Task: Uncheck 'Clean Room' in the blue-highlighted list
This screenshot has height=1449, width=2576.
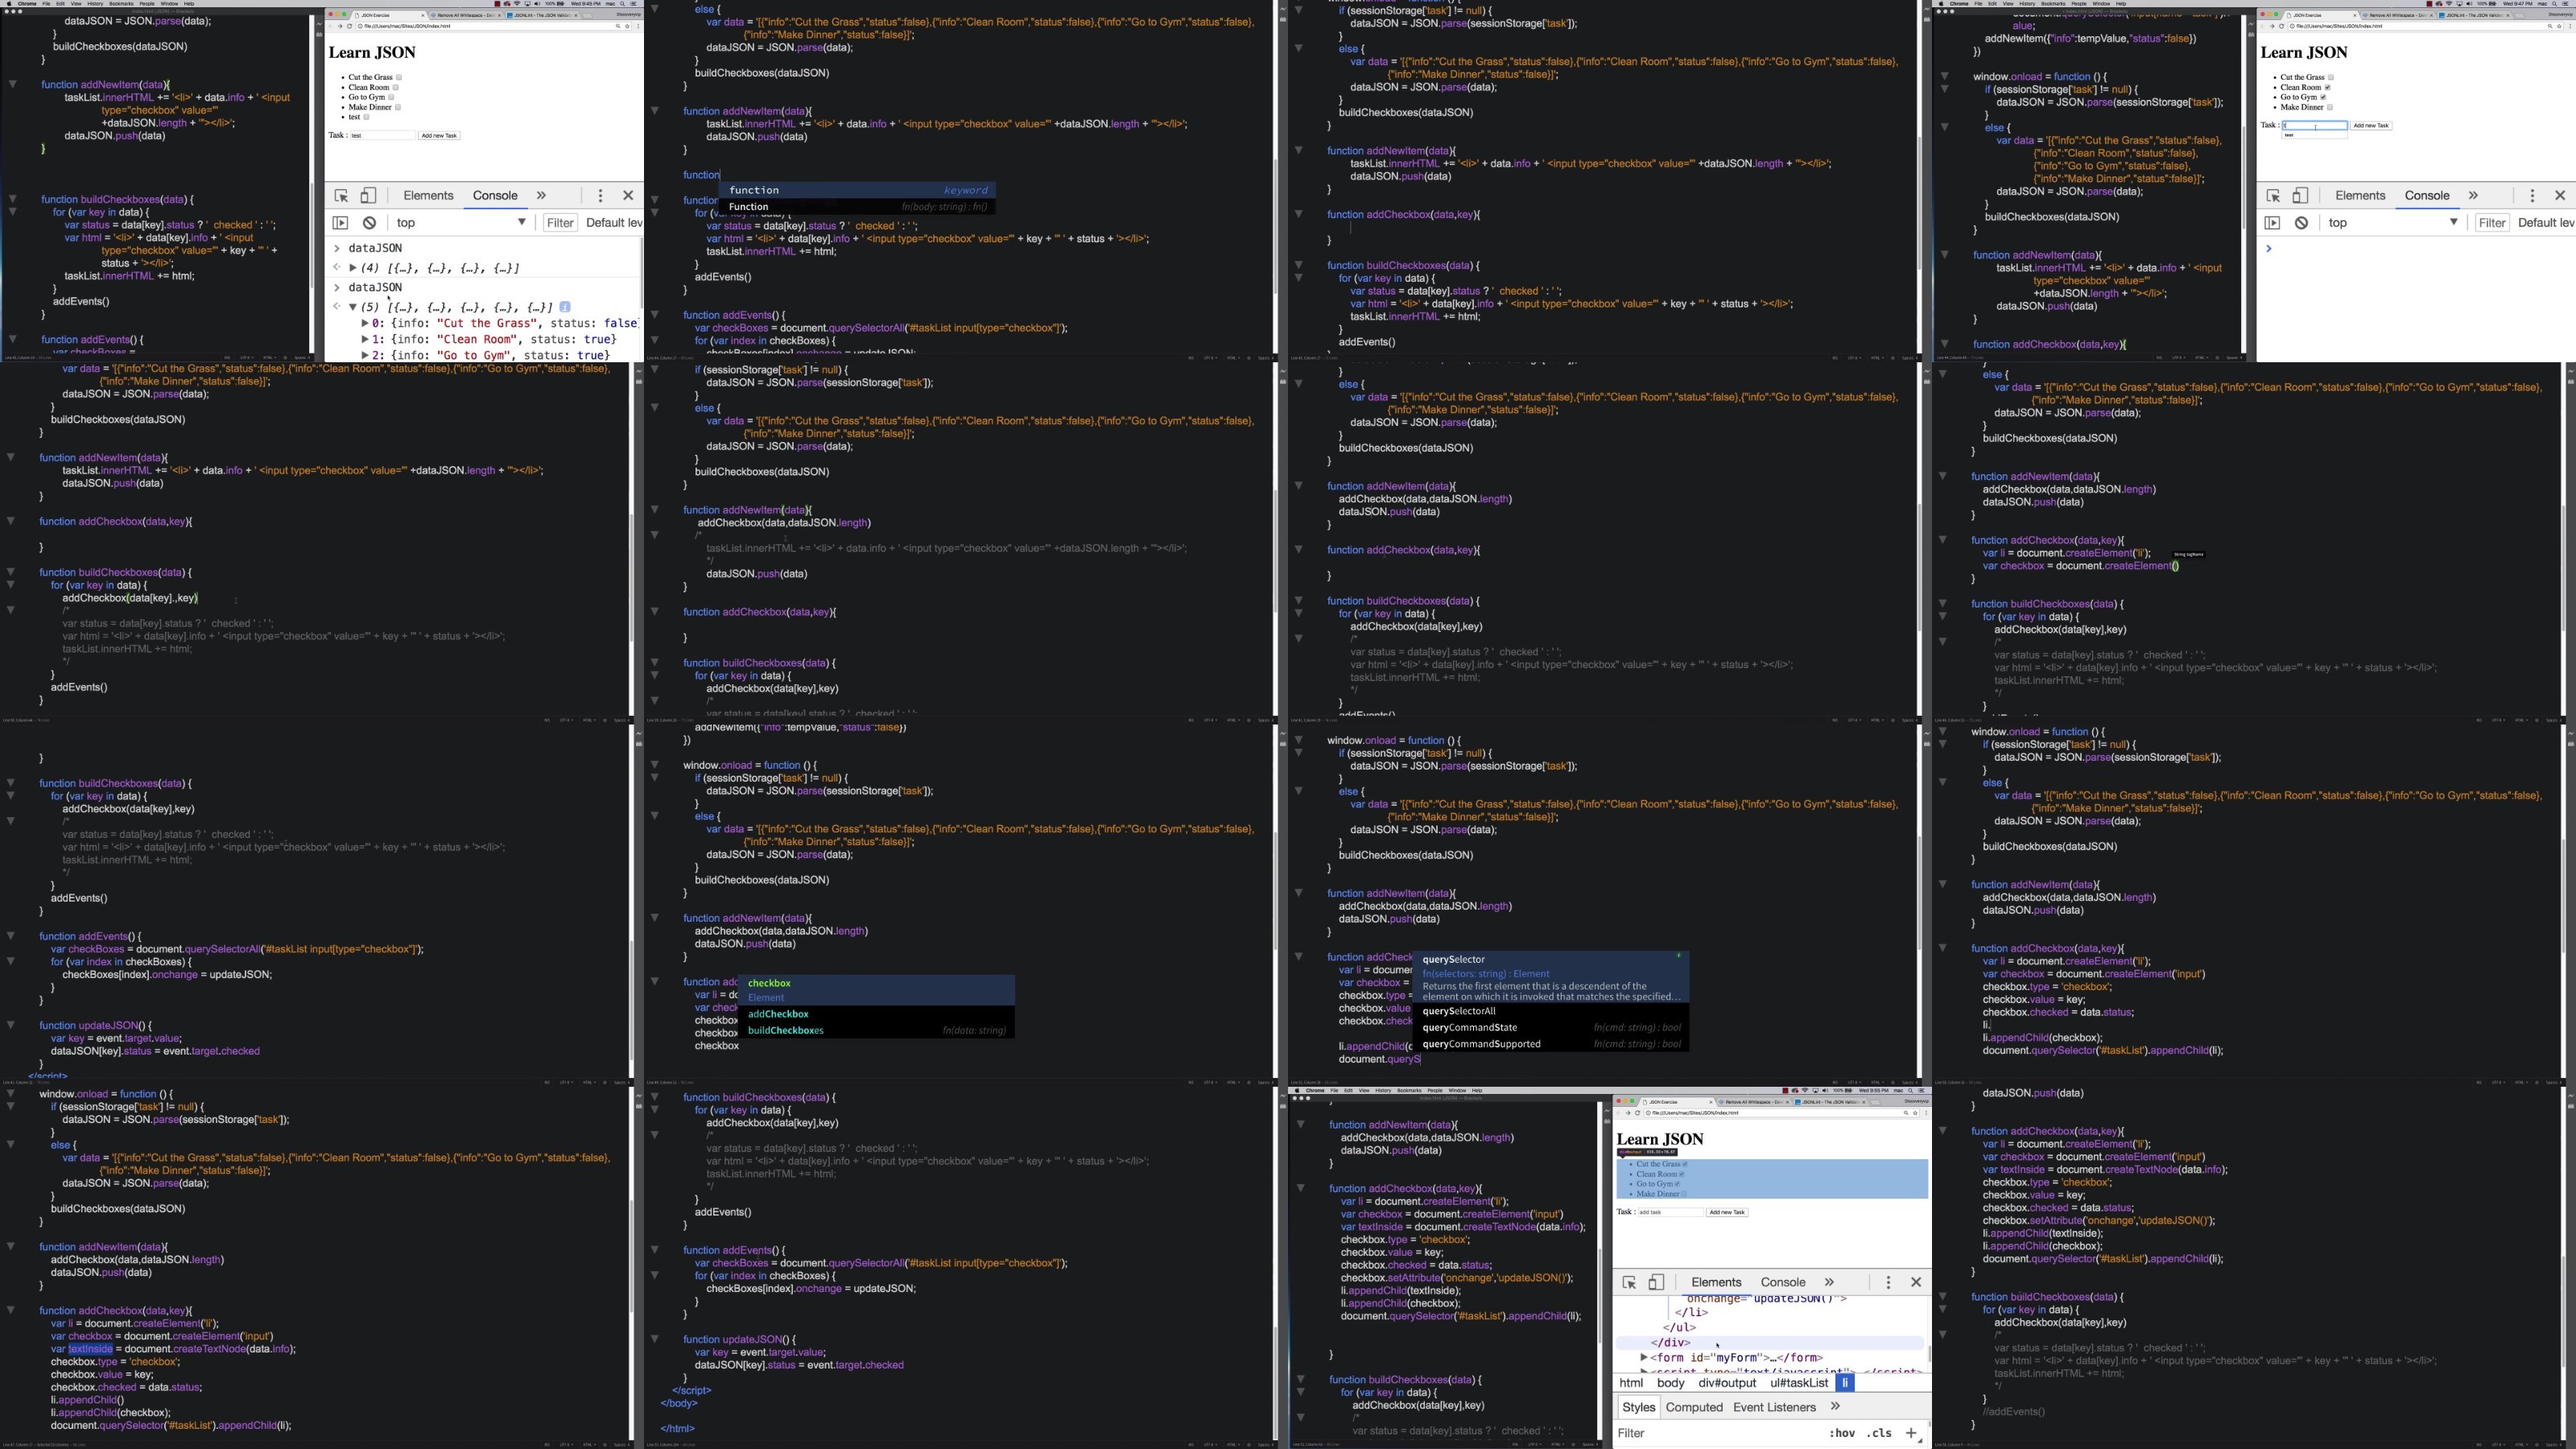Action: (x=1681, y=1174)
